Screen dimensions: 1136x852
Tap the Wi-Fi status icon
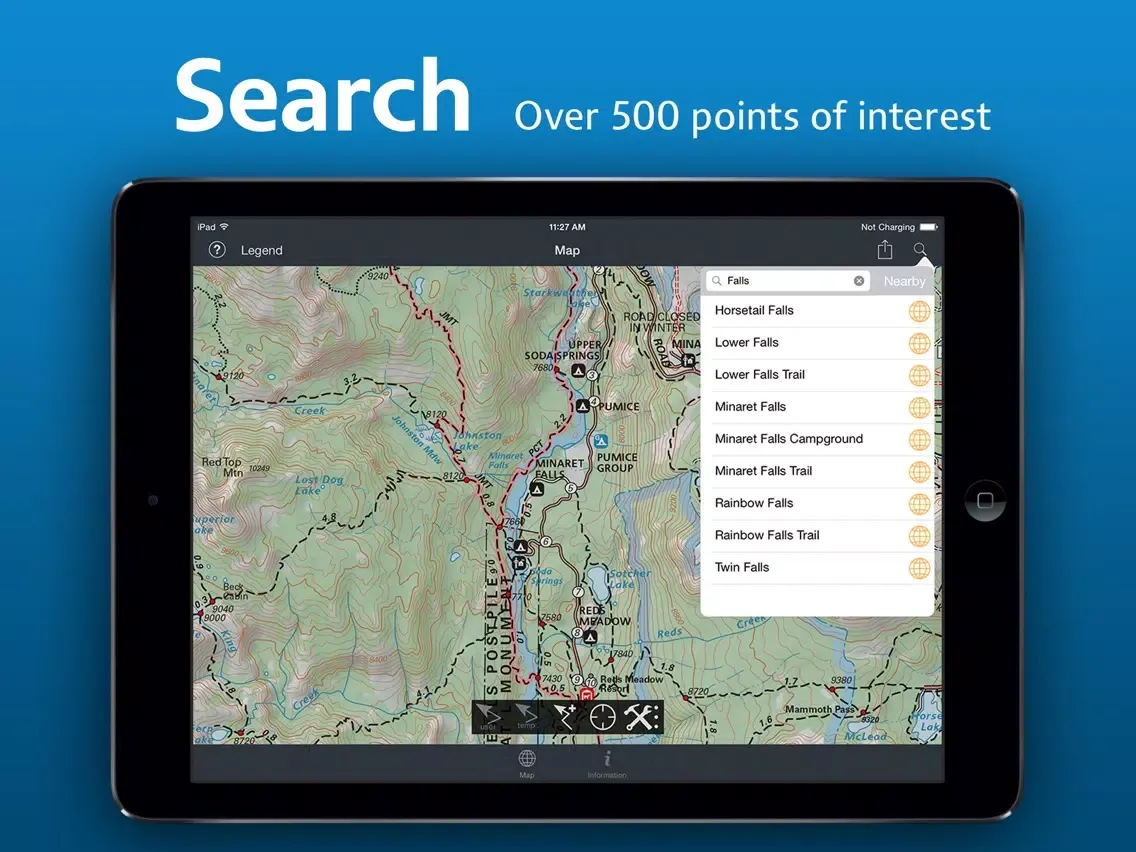tap(225, 227)
